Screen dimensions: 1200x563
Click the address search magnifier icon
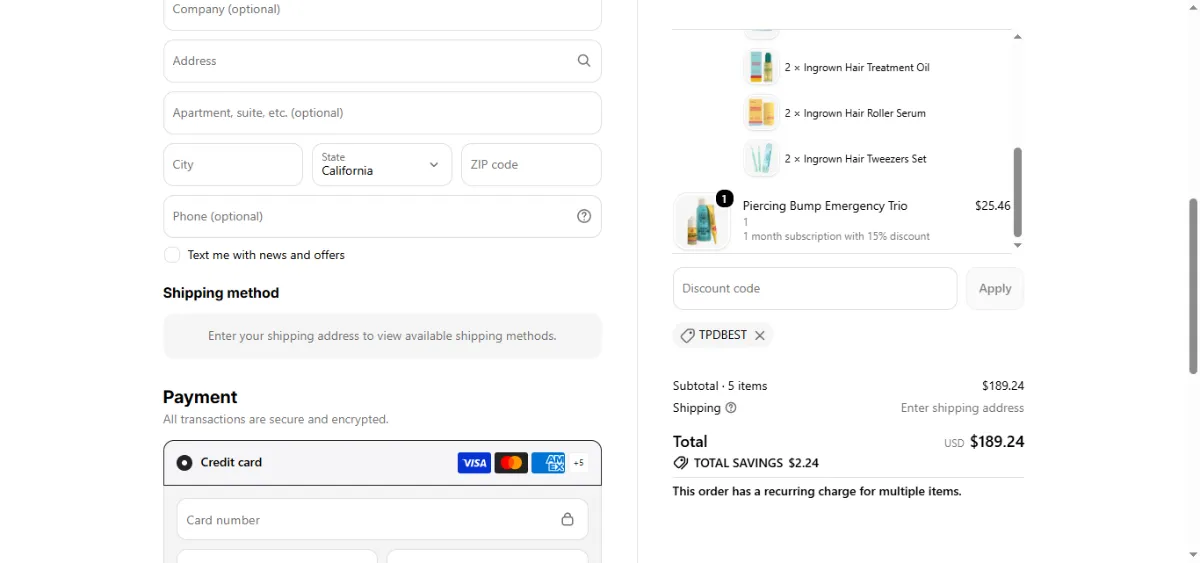[x=584, y=61]
